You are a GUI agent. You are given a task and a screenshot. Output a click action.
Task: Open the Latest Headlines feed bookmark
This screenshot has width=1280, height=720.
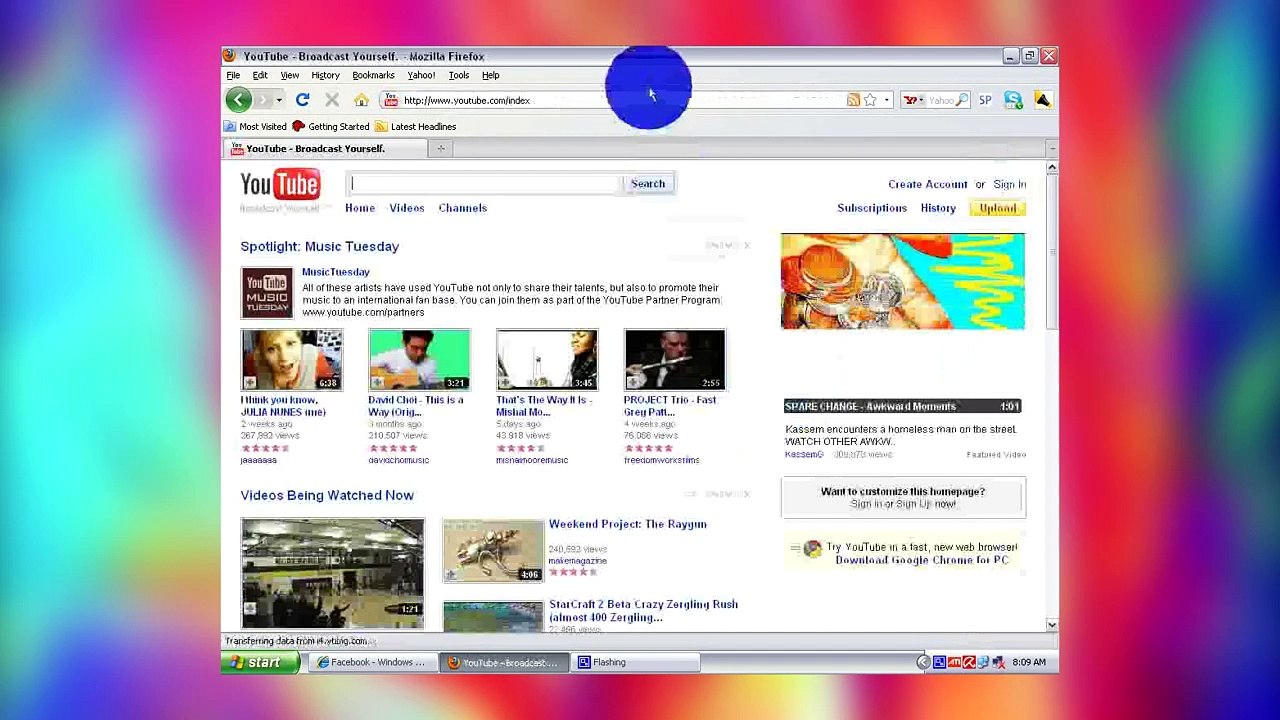[x=415, y=127]
